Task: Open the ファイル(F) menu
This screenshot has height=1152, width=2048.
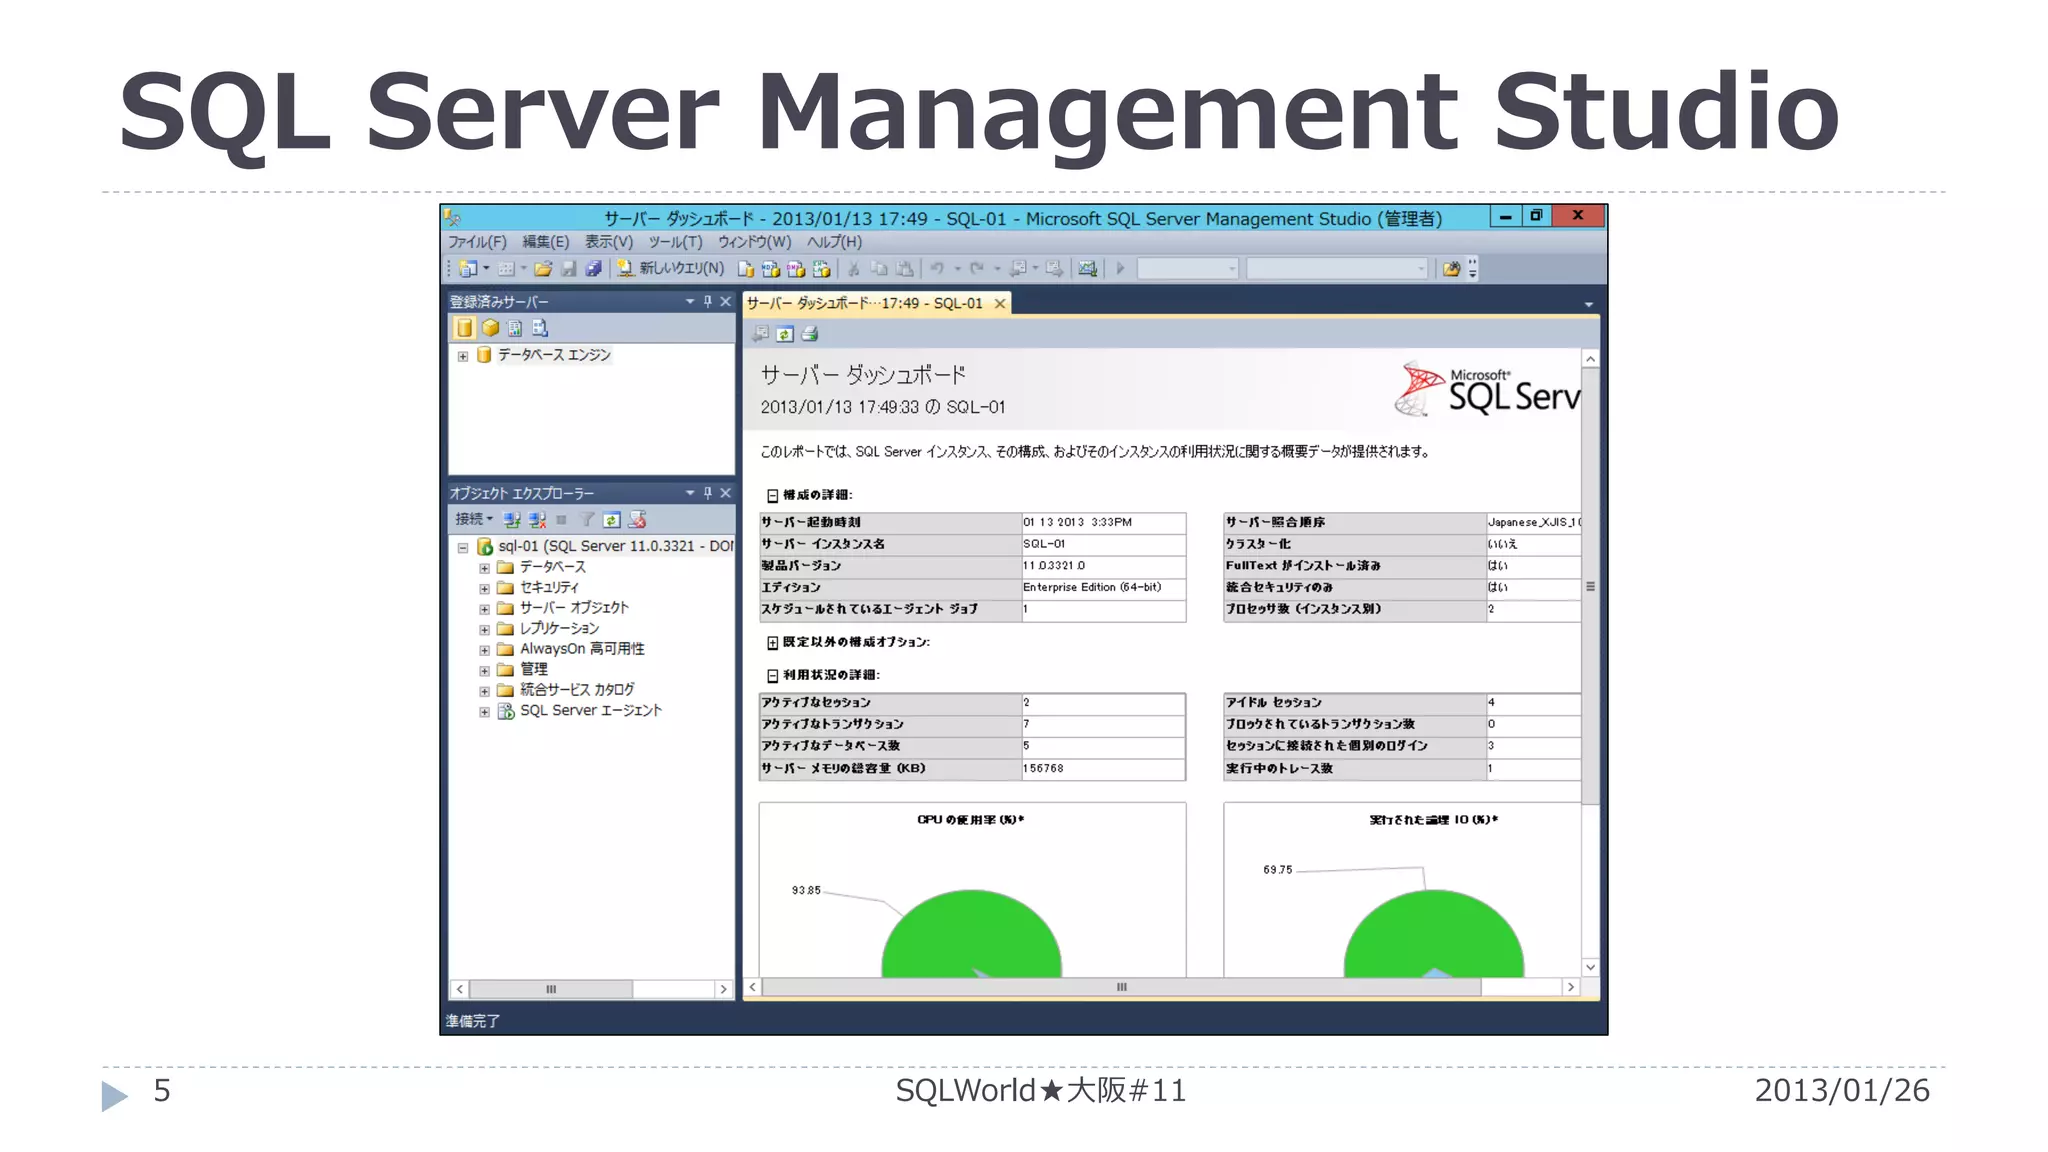Action: [477, 242]
